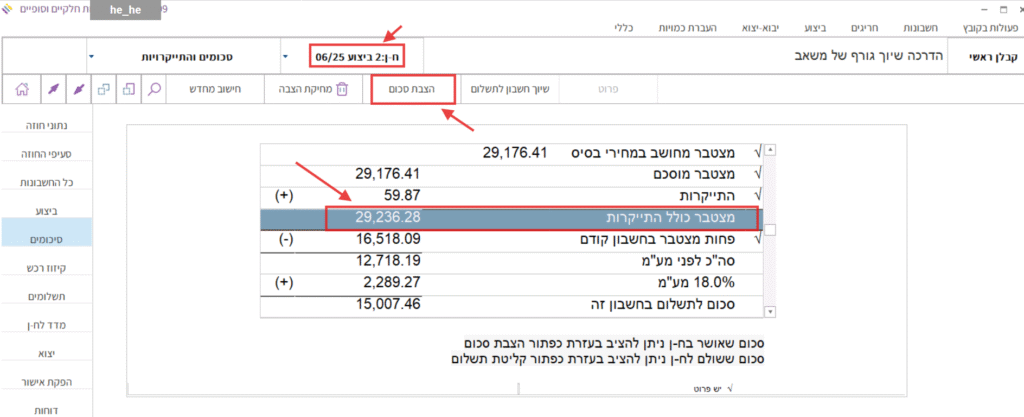Toggle the checkmark on the התייקרויות row
The height and width of the screenshot is (417, 1024).
pyautogui.click(x=757, y=196)
